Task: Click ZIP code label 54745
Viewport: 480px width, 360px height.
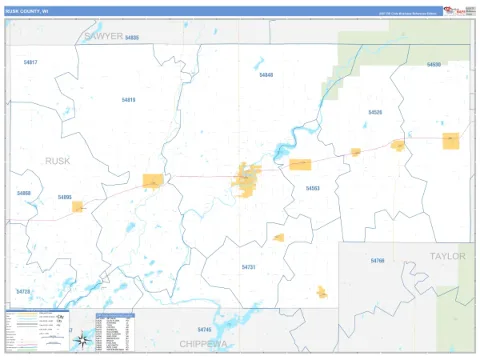Action: pos(204,330)
